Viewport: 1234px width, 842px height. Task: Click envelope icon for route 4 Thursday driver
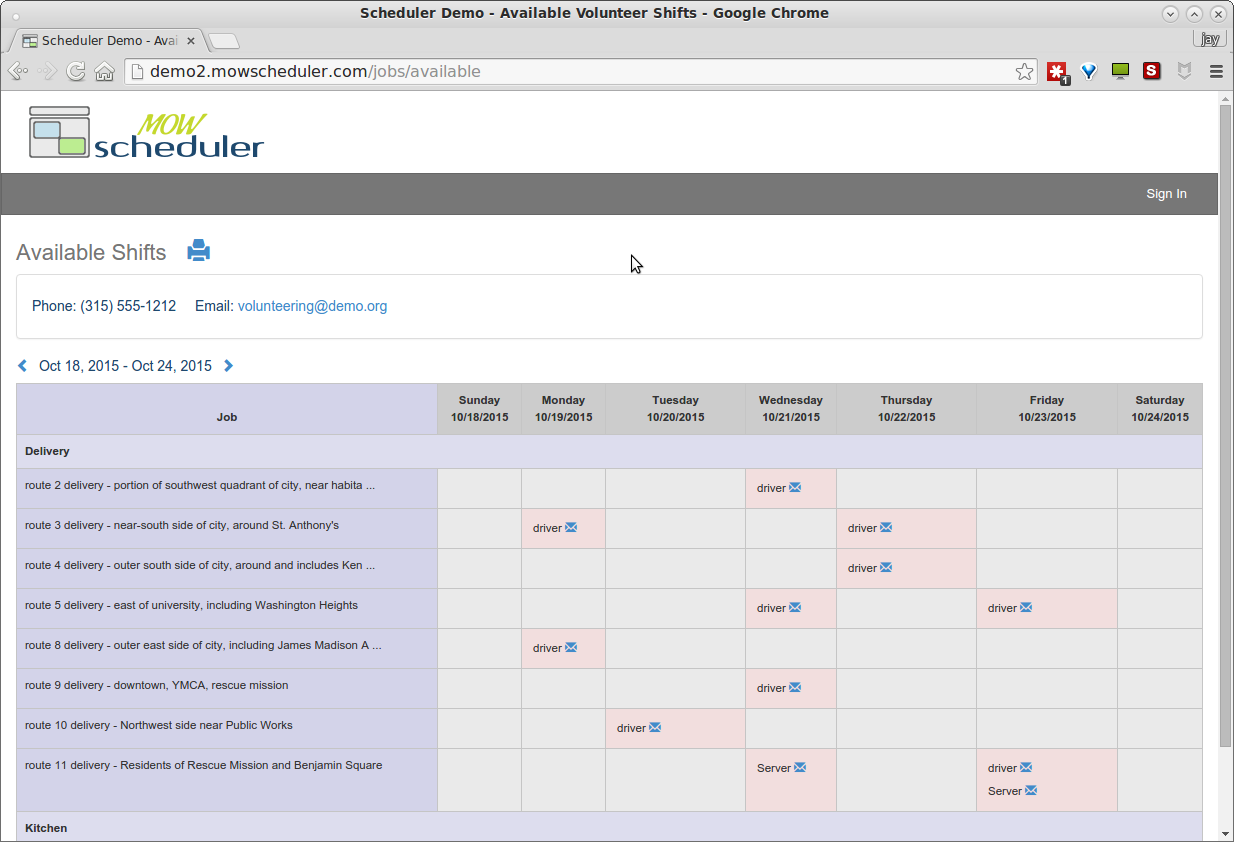click(886, 568)
